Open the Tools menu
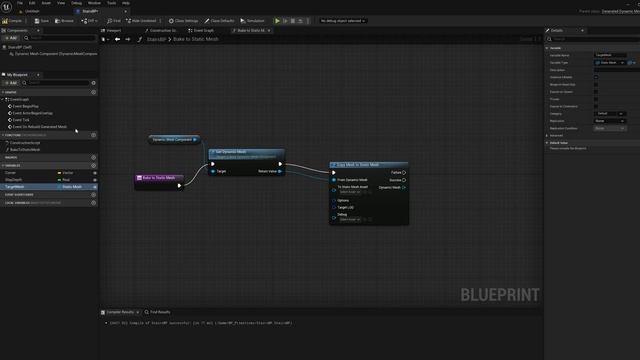 (111, 3)
